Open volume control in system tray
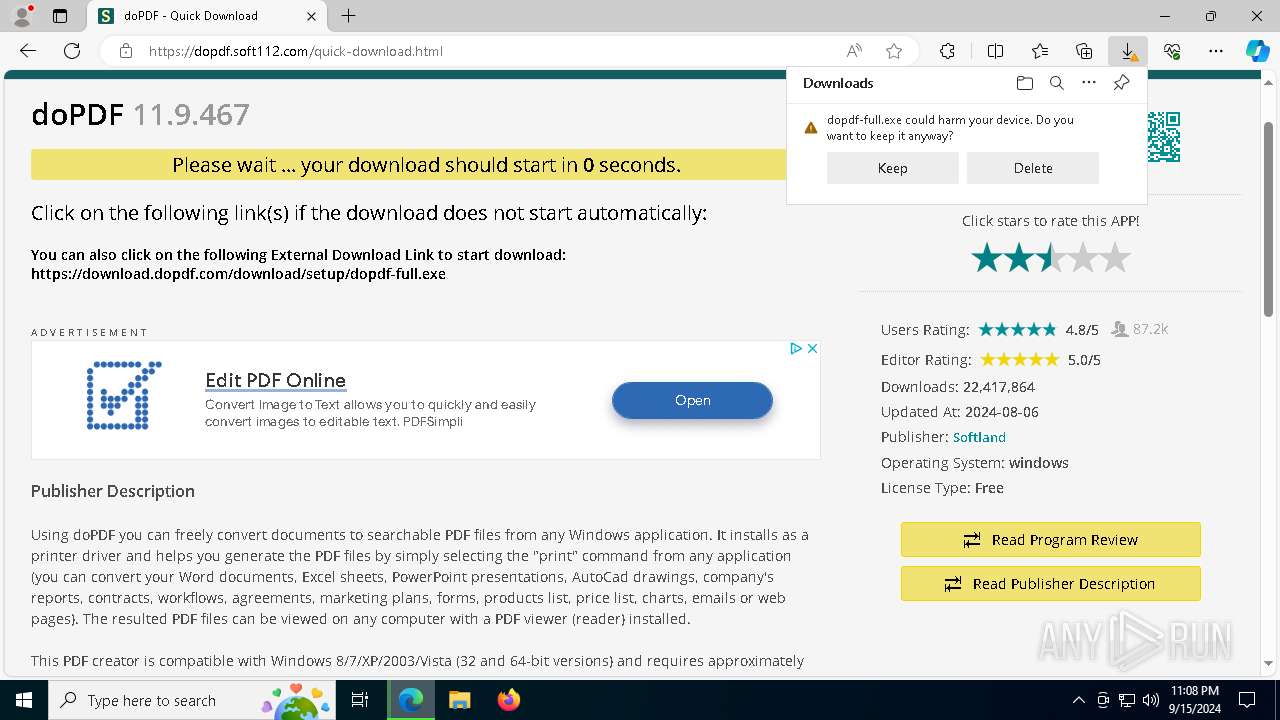Screen dimensions: 1280x720 [1150, 700]
